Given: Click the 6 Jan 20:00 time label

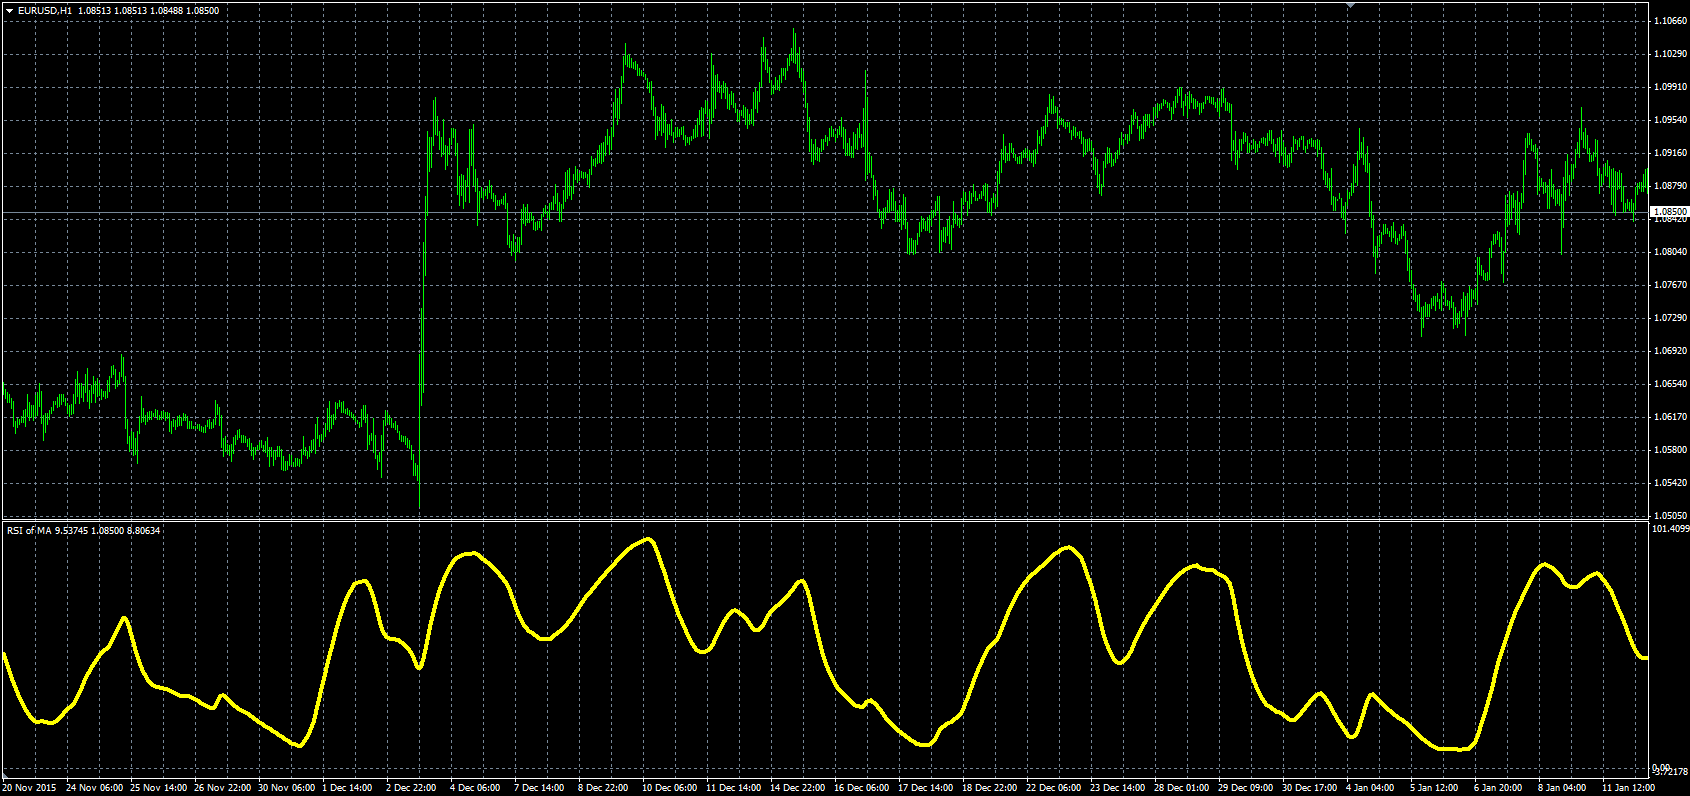Looking at the screenshot, I should (x=1499, y=788).
